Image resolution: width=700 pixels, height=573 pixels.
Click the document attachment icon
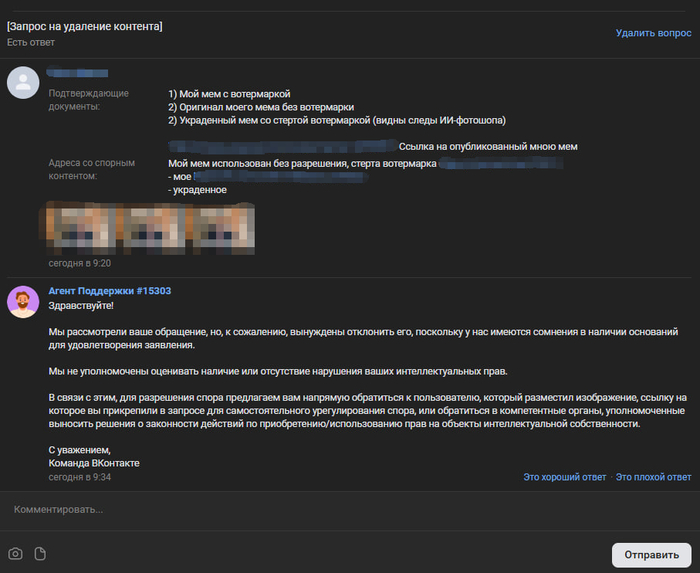tap(41, 553)
